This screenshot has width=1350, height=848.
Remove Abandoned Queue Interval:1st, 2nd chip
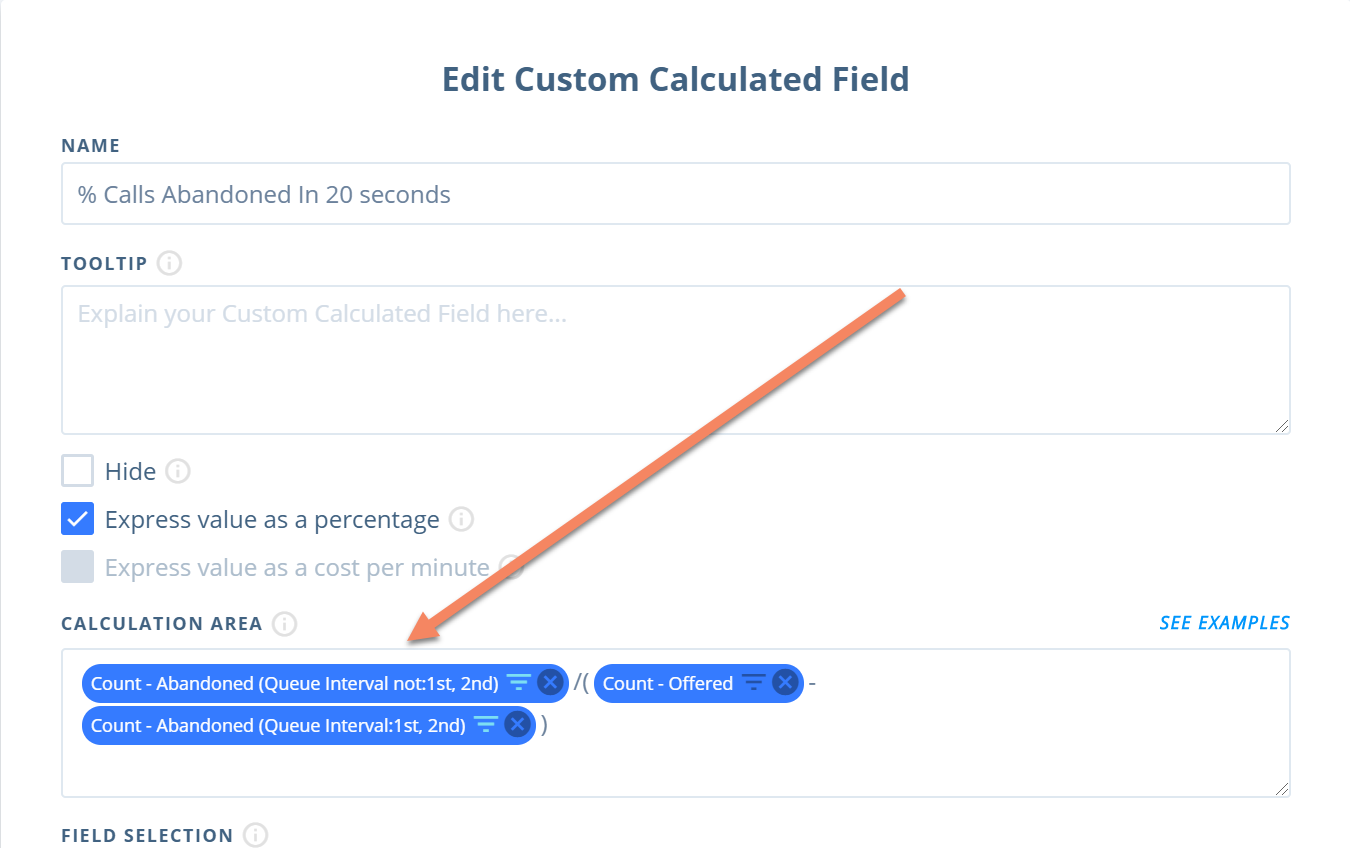pos(517,725)
